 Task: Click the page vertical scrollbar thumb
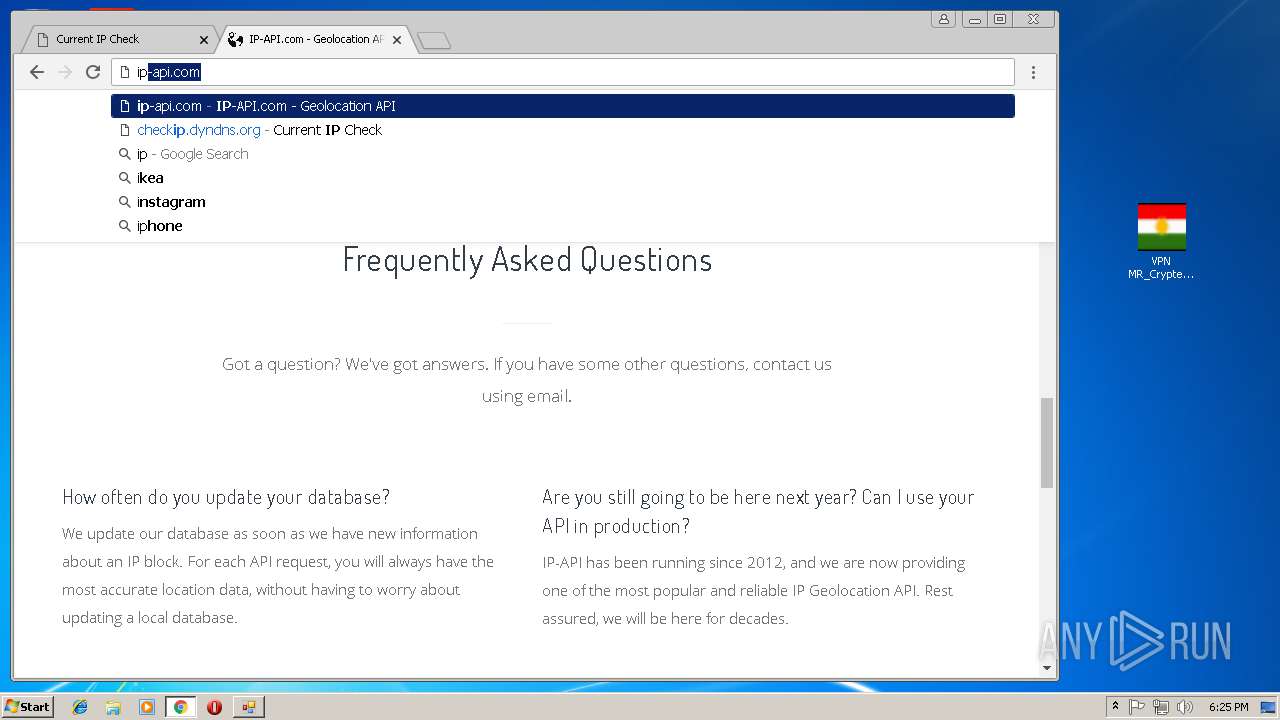point(1047,442)
